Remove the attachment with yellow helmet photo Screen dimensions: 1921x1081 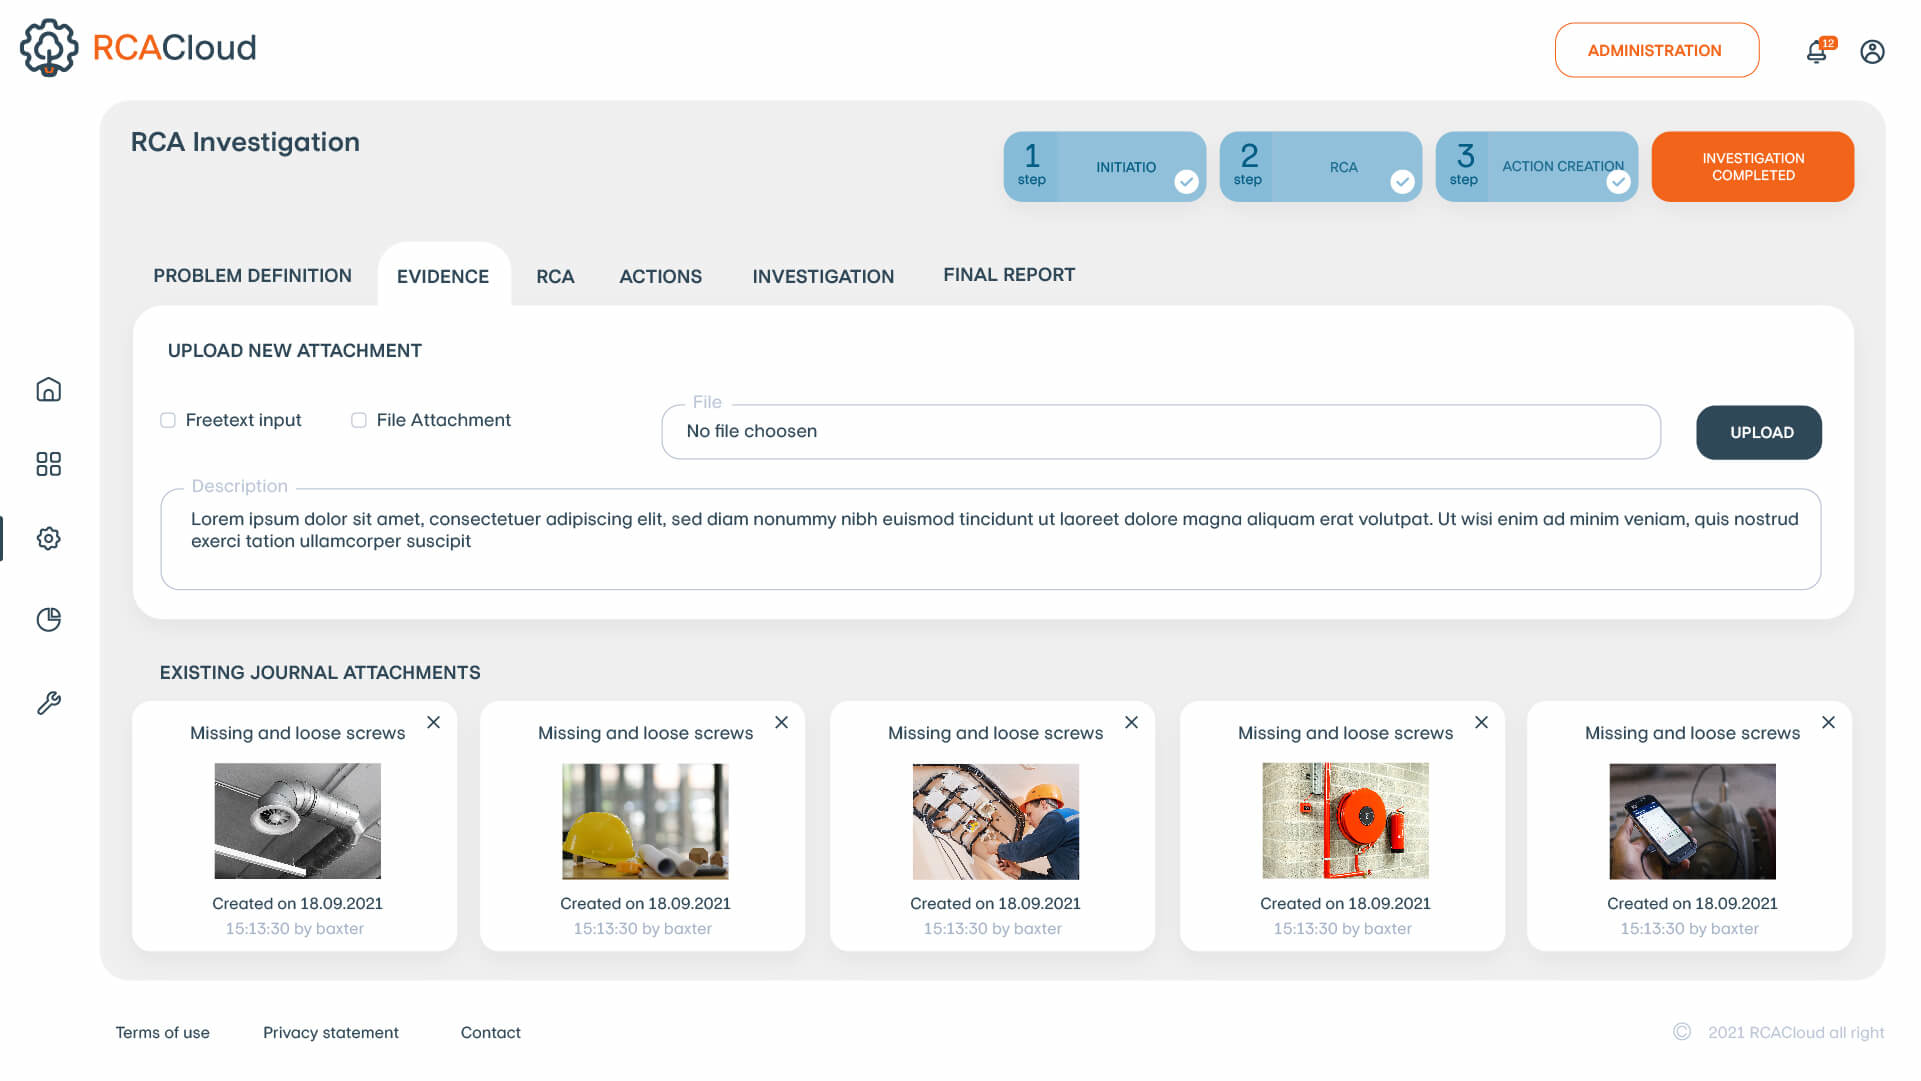(x=782, y=722)
